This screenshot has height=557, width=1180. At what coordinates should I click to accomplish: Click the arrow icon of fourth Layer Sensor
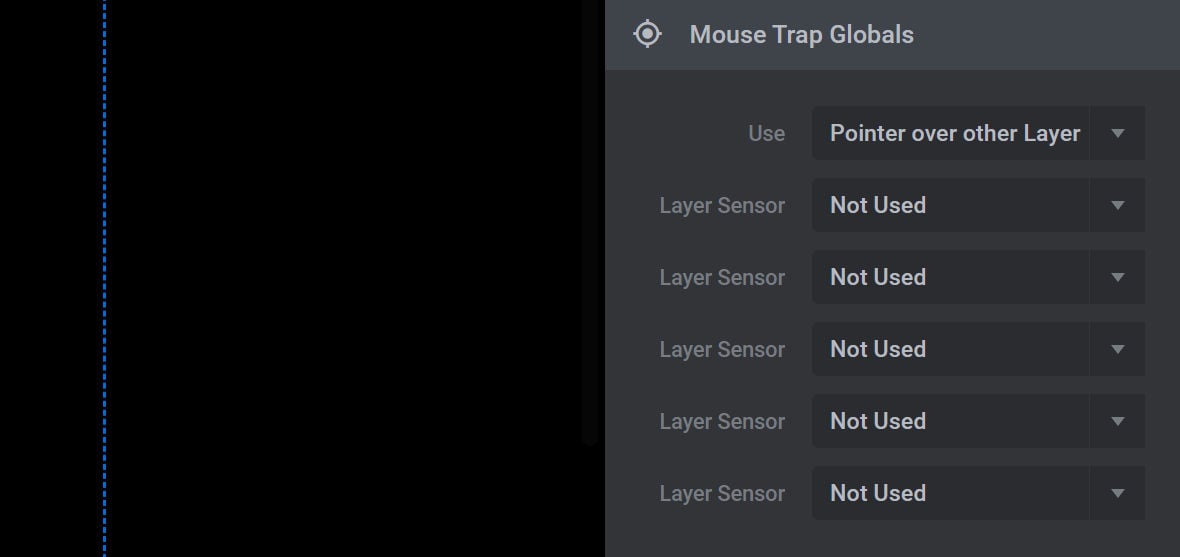tap(1118, 422)
